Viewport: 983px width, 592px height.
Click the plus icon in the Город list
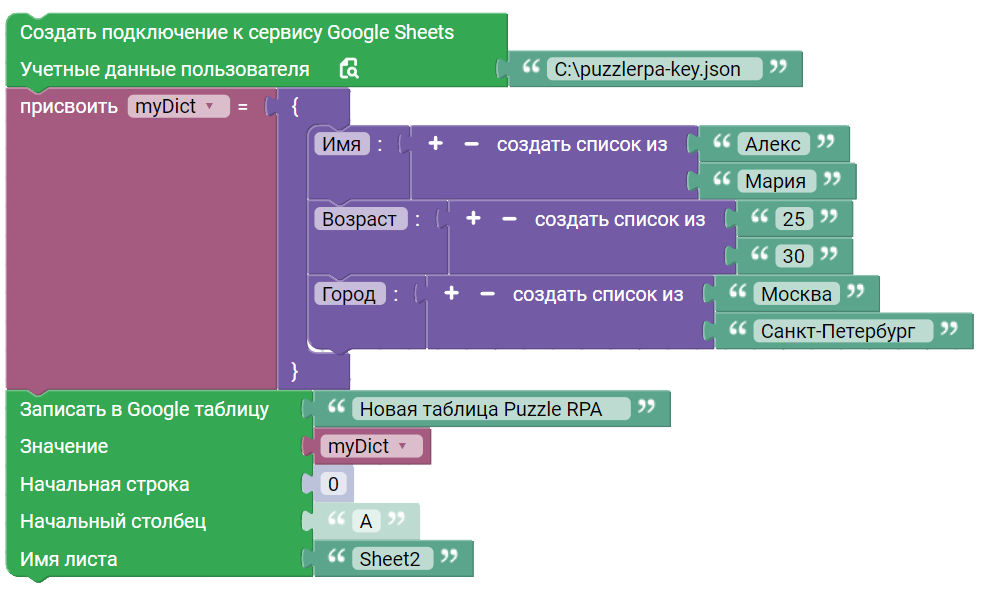point(451,293)
